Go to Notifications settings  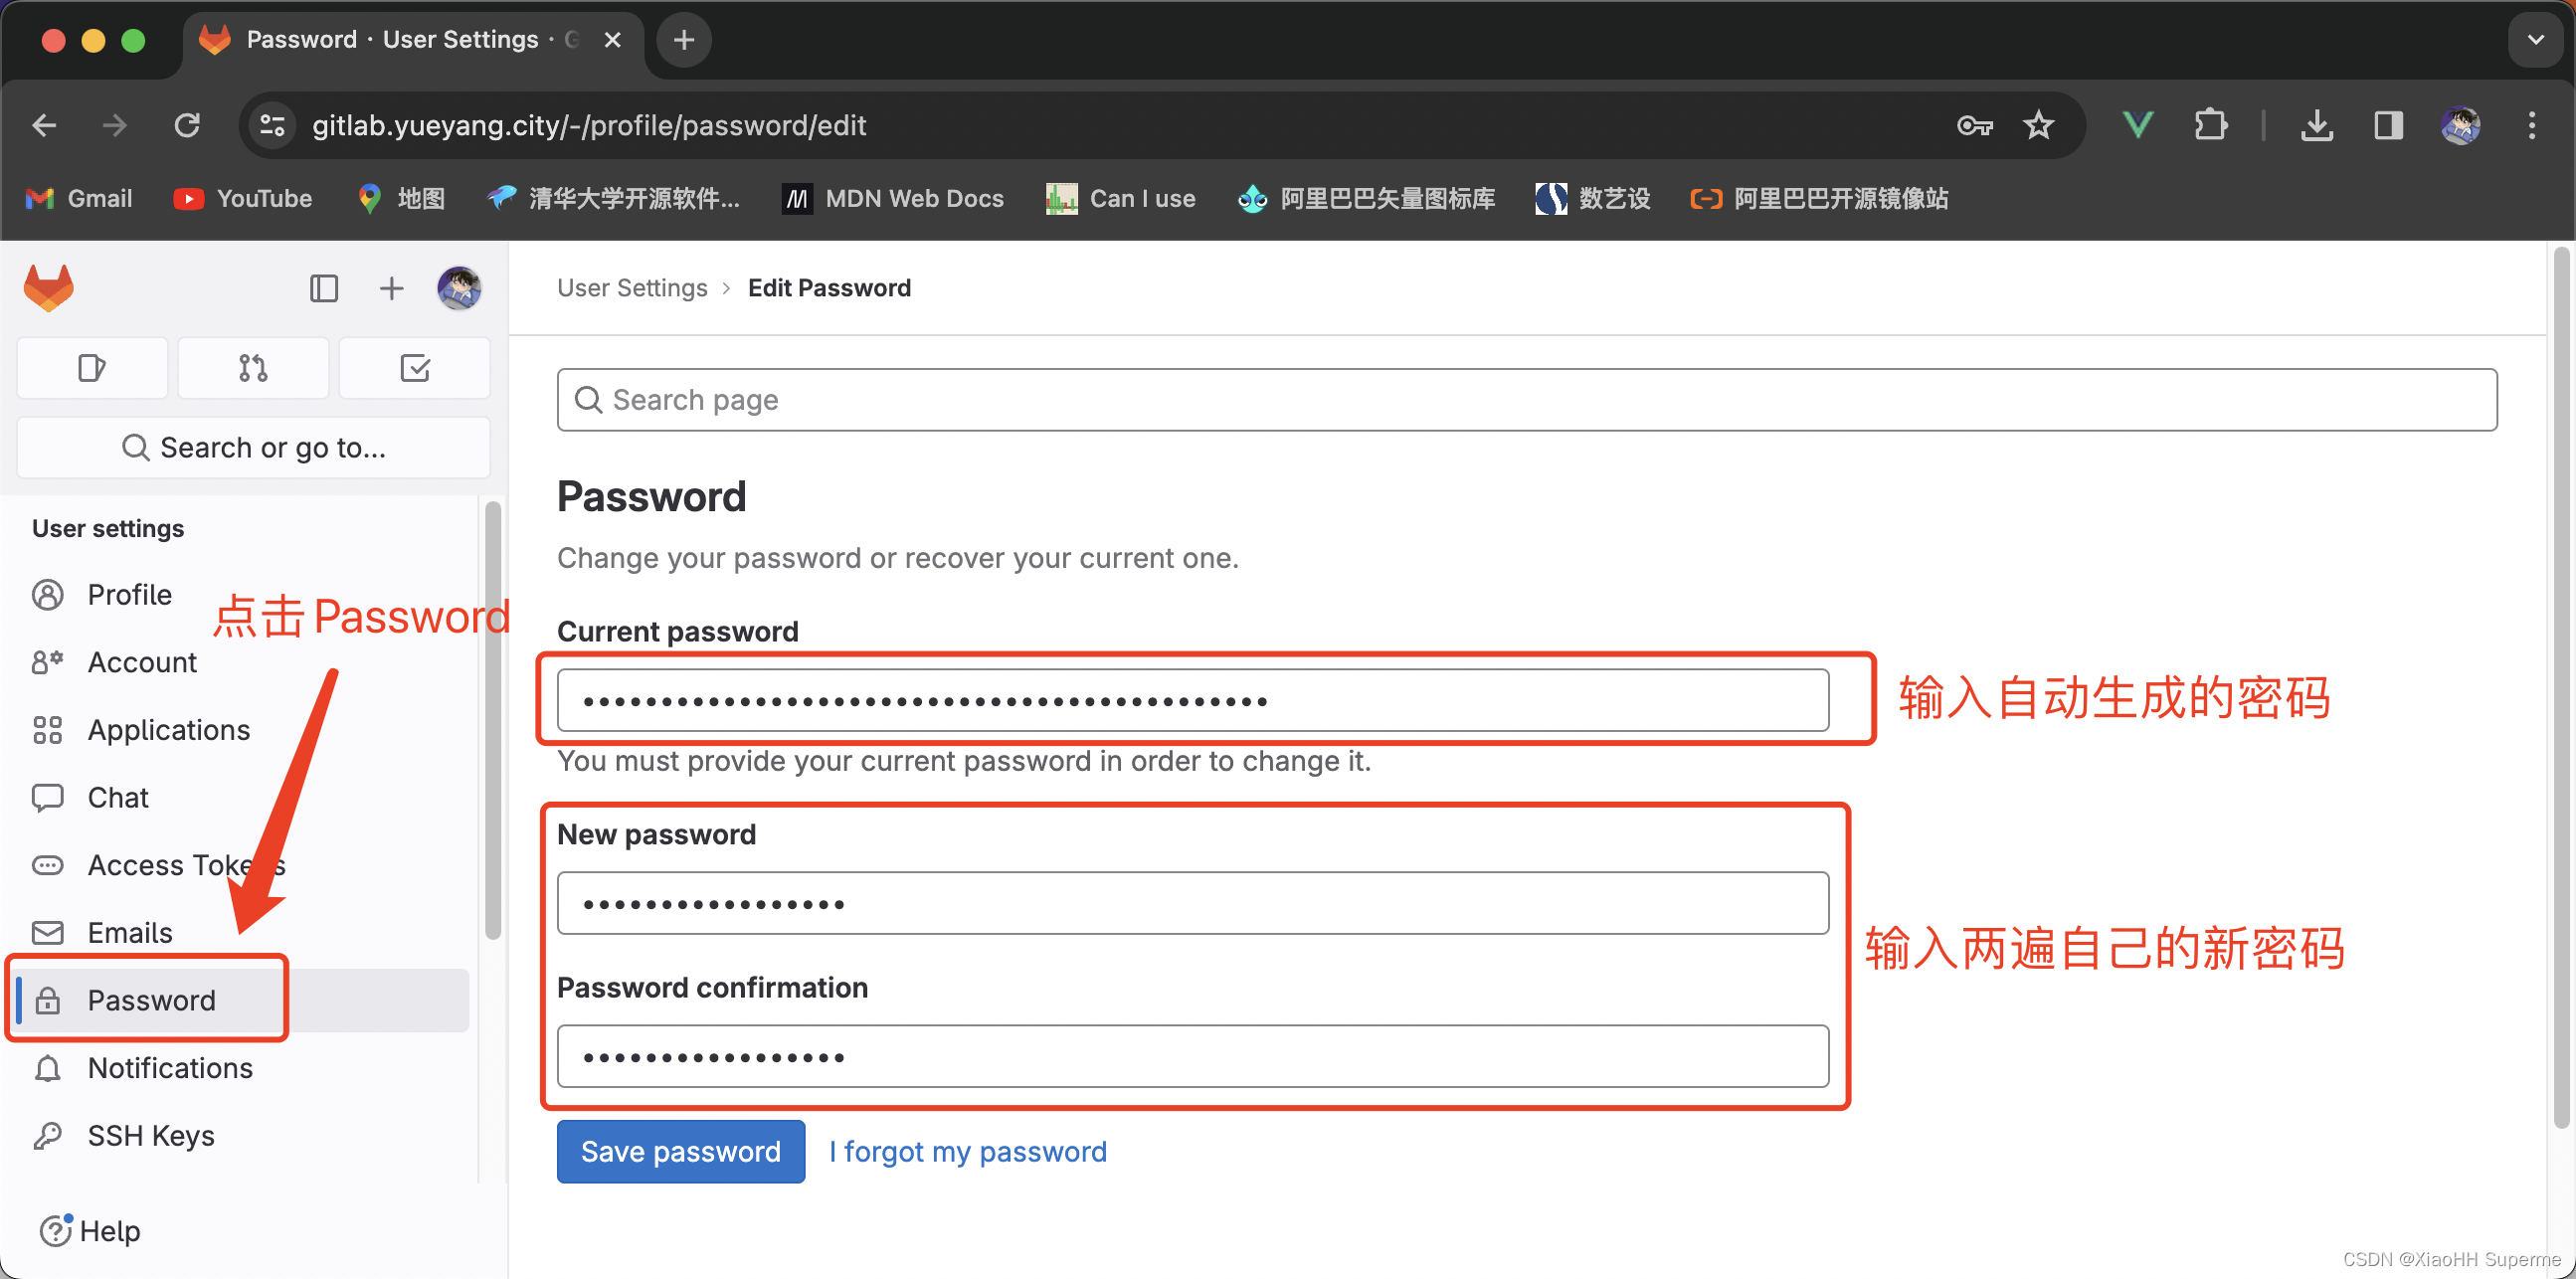[x=170, y=1068]
